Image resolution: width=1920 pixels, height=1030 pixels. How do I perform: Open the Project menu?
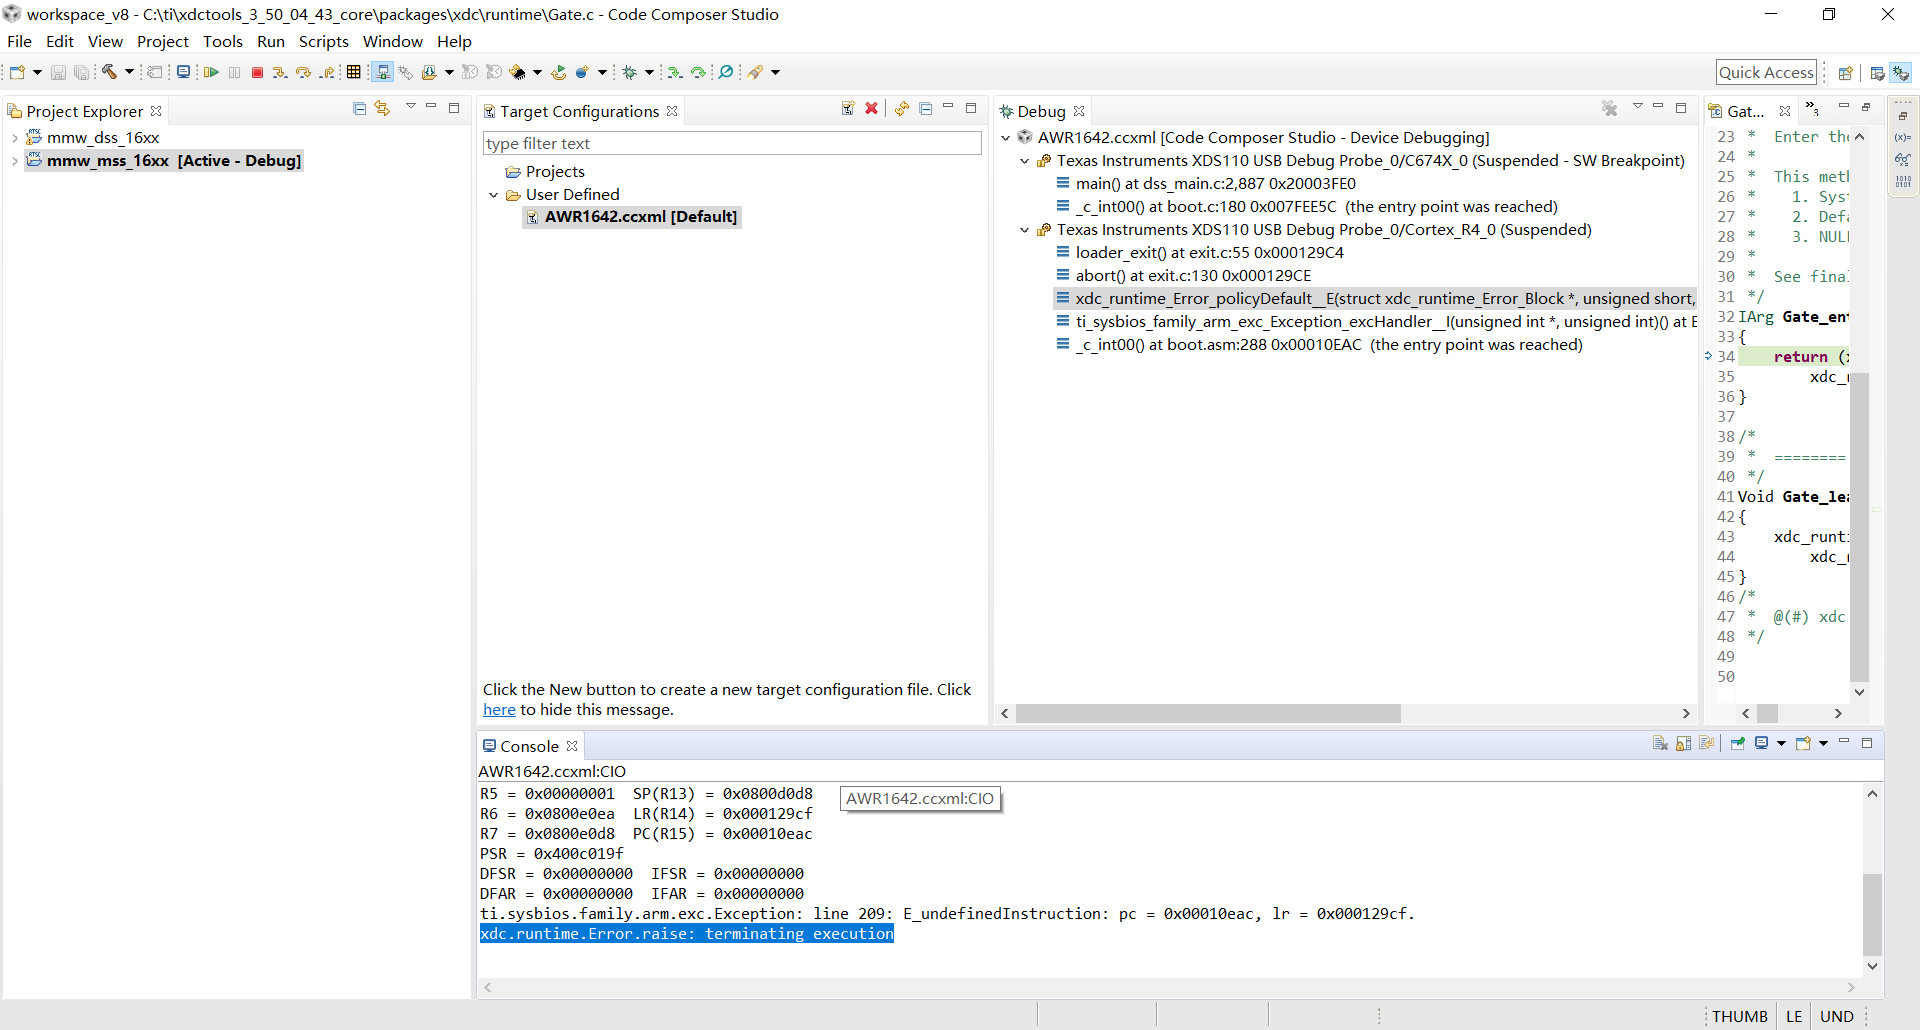point(163,41)
